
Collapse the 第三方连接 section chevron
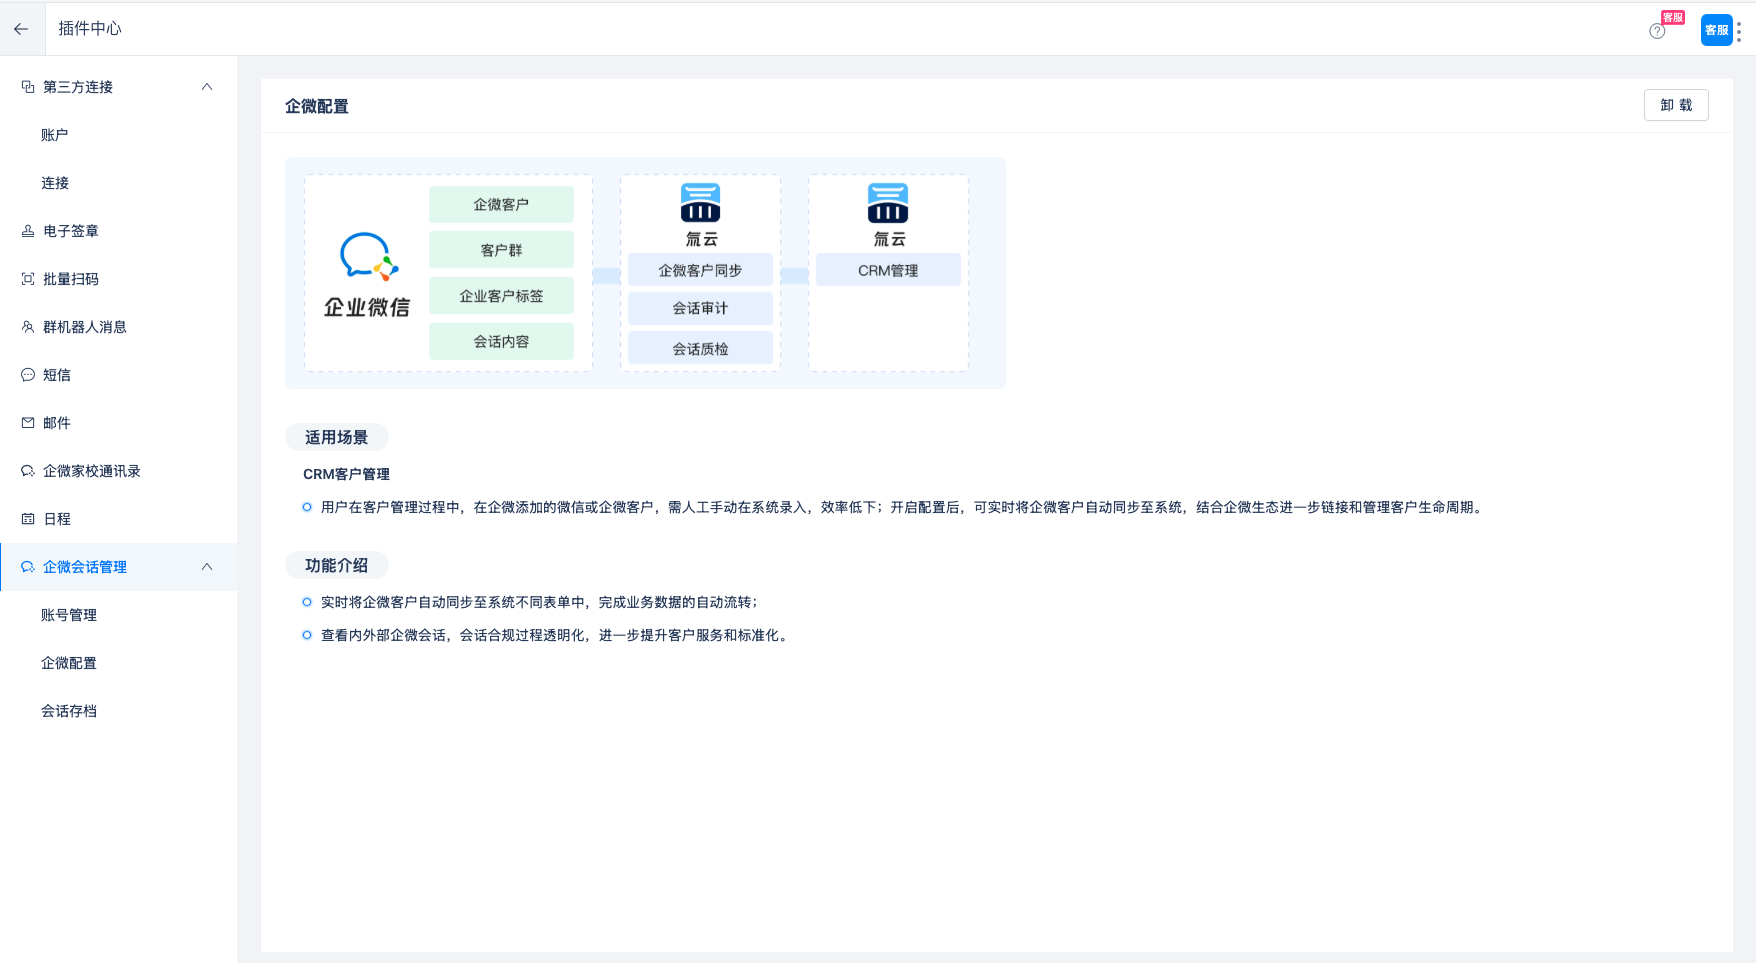pyautogui.click(x=207, y=87)
